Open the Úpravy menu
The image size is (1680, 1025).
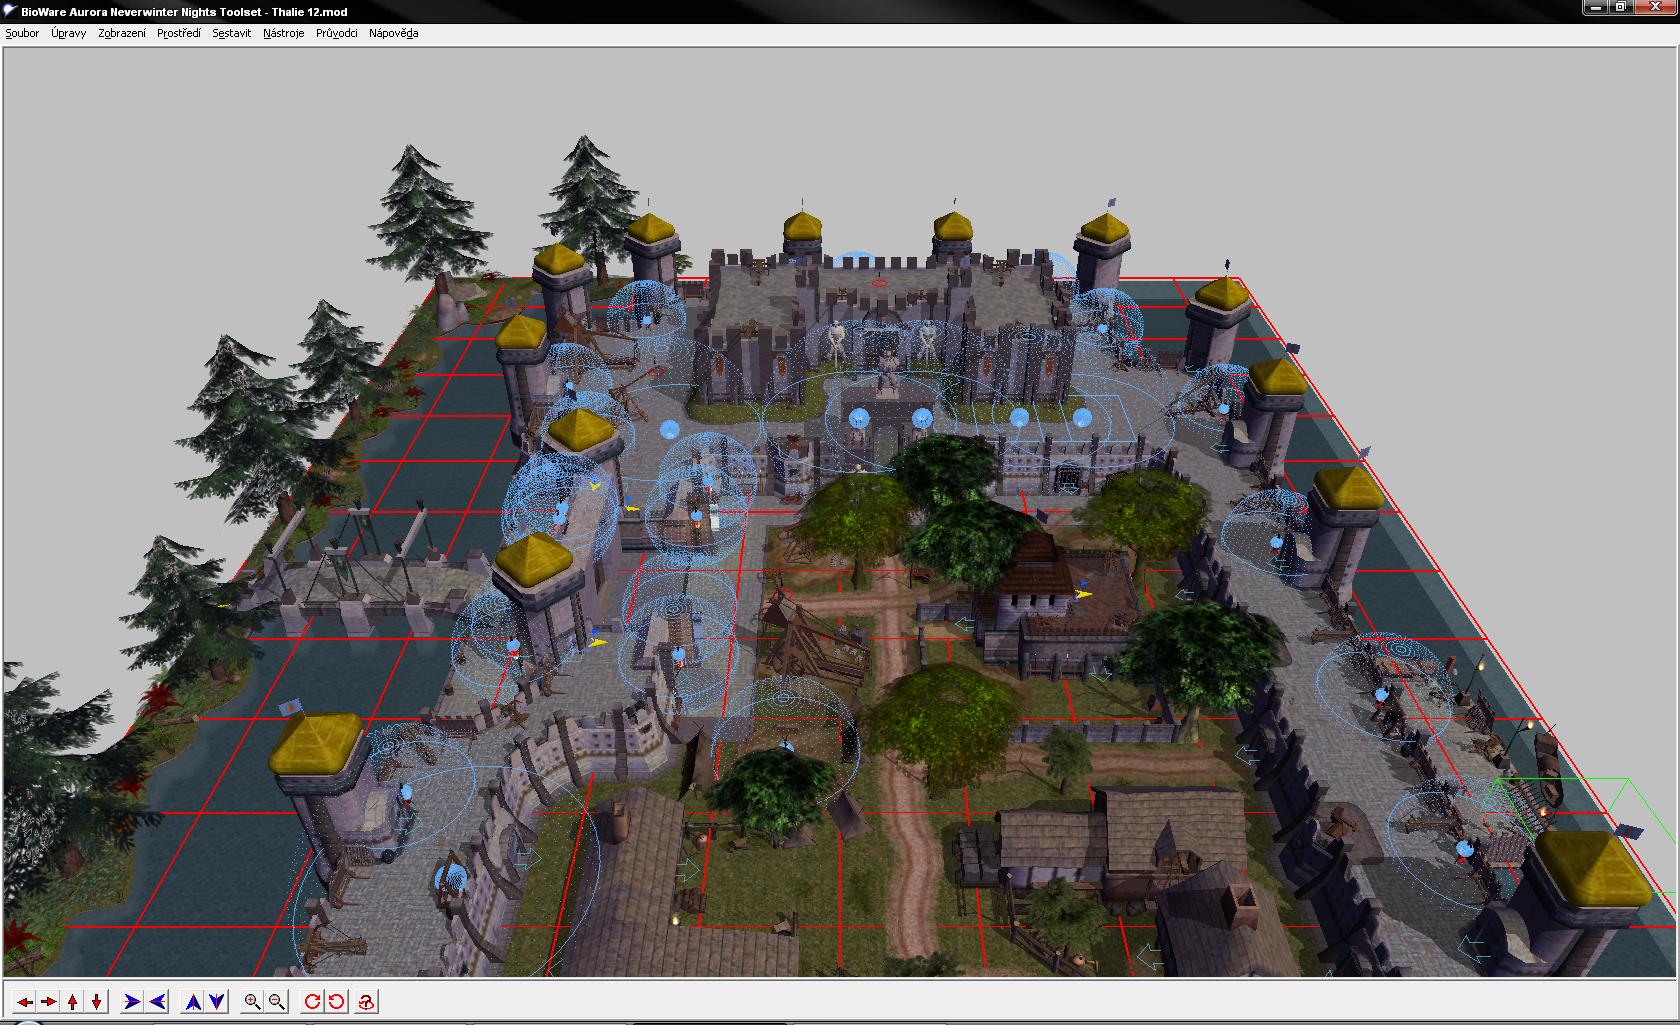[x=68, y=33]
